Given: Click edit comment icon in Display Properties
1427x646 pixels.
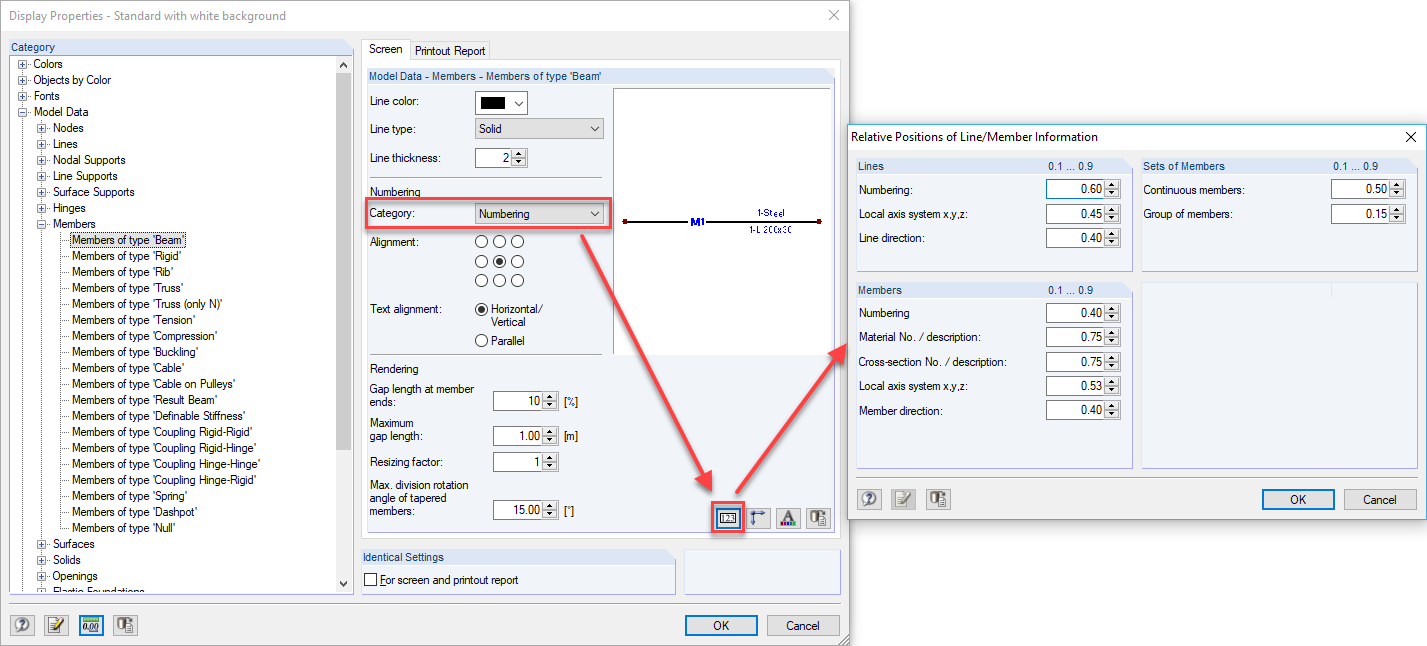Looking at the screenshot, I should (56, 625).
